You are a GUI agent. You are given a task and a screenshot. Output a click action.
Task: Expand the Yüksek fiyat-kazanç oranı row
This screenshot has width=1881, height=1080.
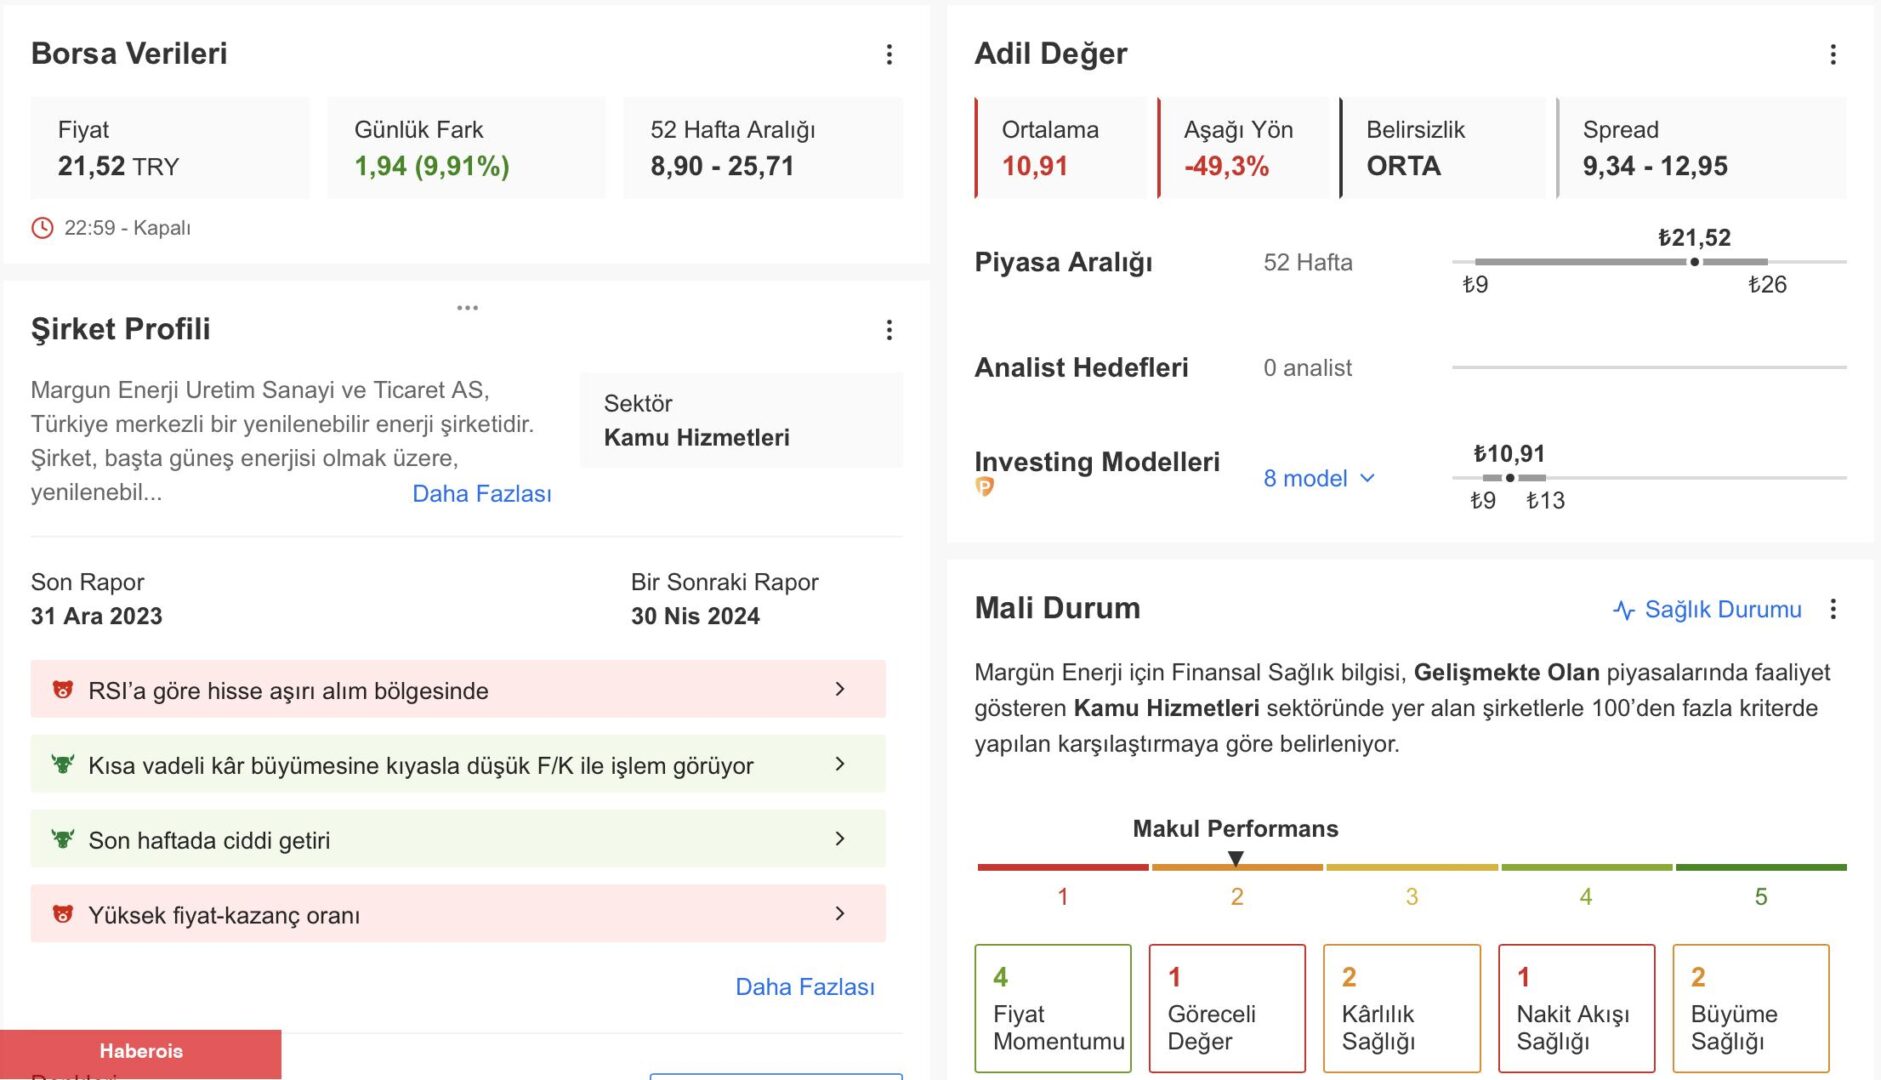839,914
